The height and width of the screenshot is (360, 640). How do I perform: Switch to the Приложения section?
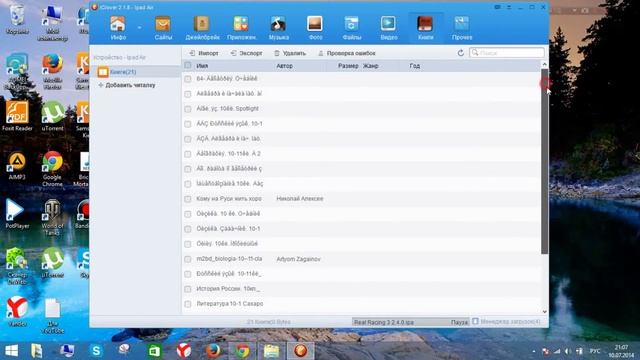tap(241, 28)
